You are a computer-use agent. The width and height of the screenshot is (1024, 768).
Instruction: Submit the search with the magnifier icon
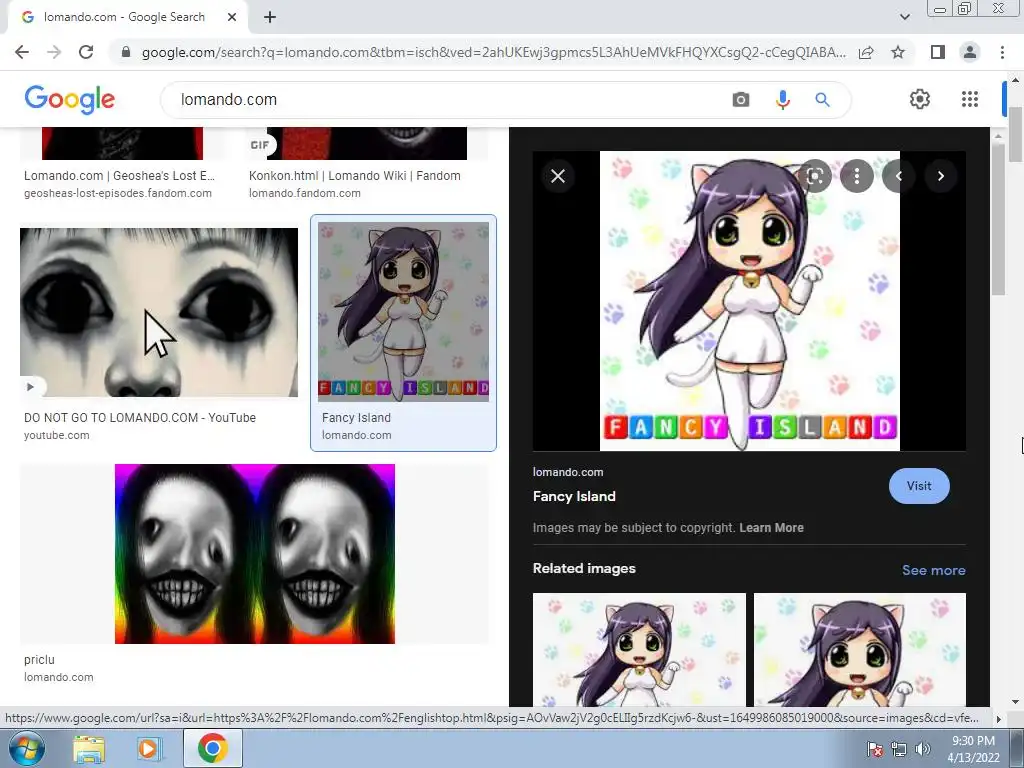[x=822, y=99]
